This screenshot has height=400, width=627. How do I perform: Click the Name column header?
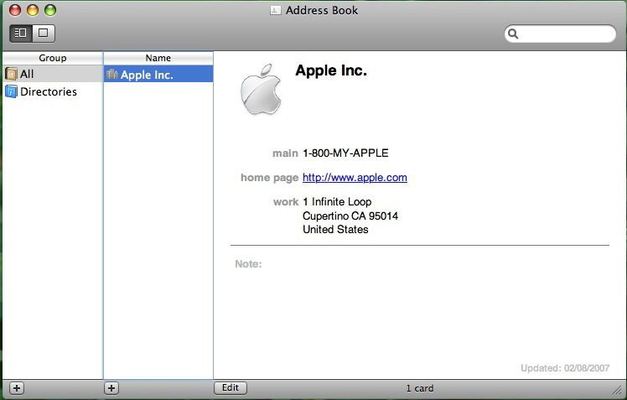point(158,58)
